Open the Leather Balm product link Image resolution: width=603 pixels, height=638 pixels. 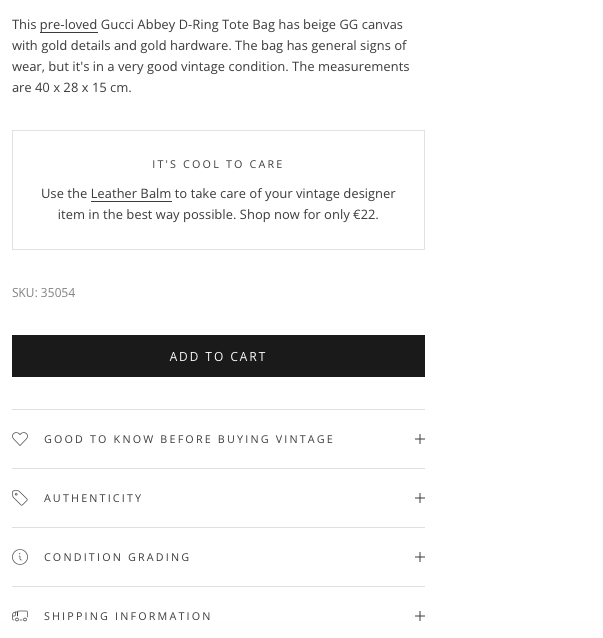131,193
